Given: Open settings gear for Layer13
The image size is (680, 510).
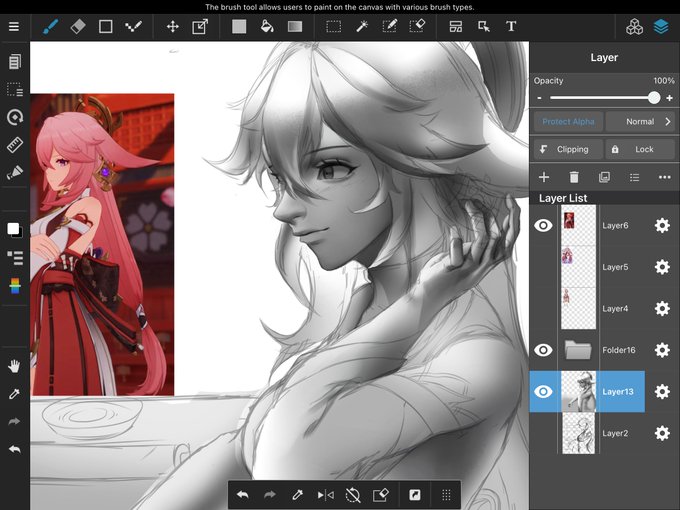Looking at the screenshot, I should tap(662, 392).
